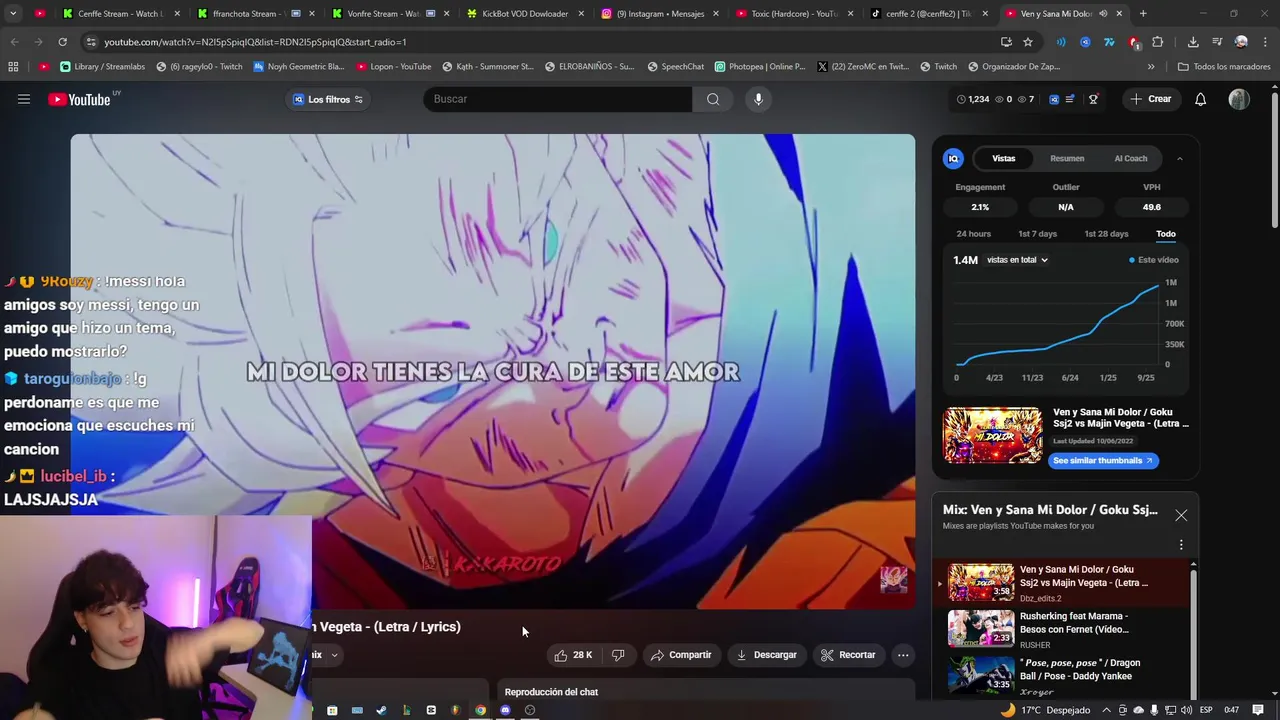Show hidden bookmarks with the double chevron

[x=1151, y=66]
